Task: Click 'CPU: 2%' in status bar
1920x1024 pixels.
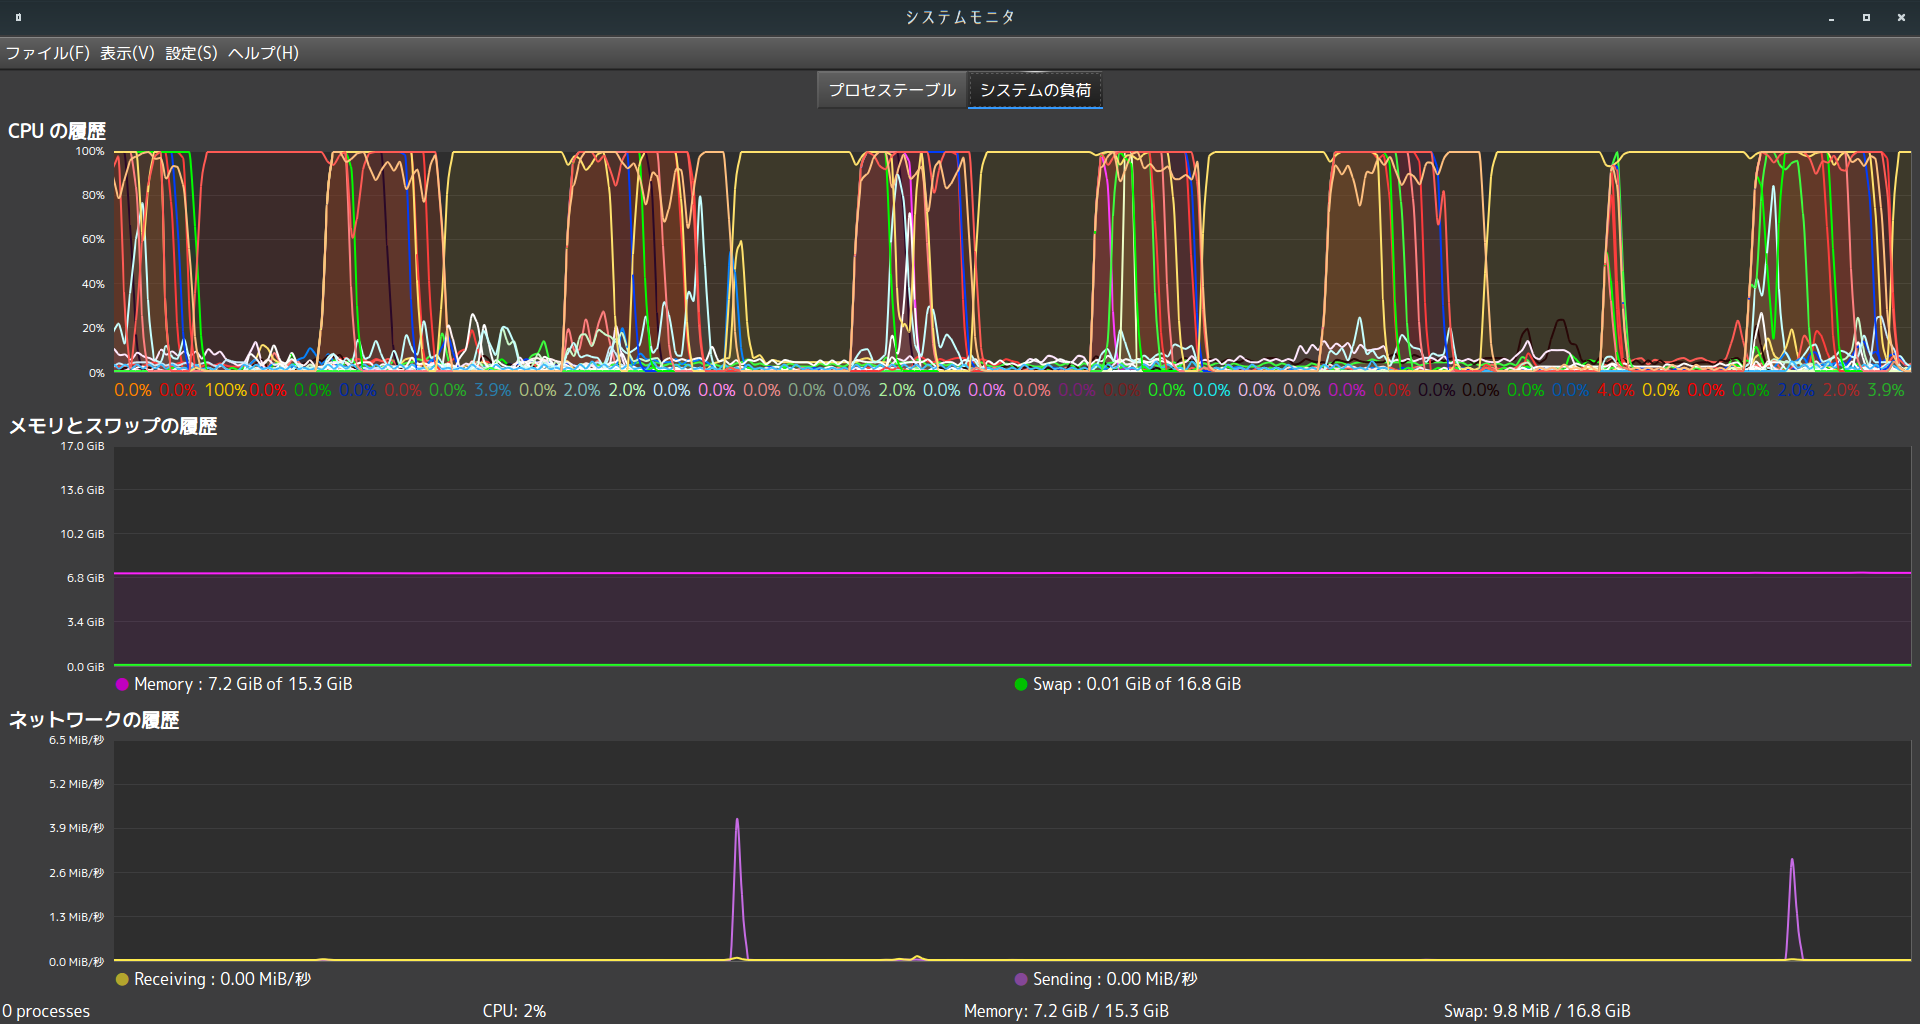Action: [514, 1011]
